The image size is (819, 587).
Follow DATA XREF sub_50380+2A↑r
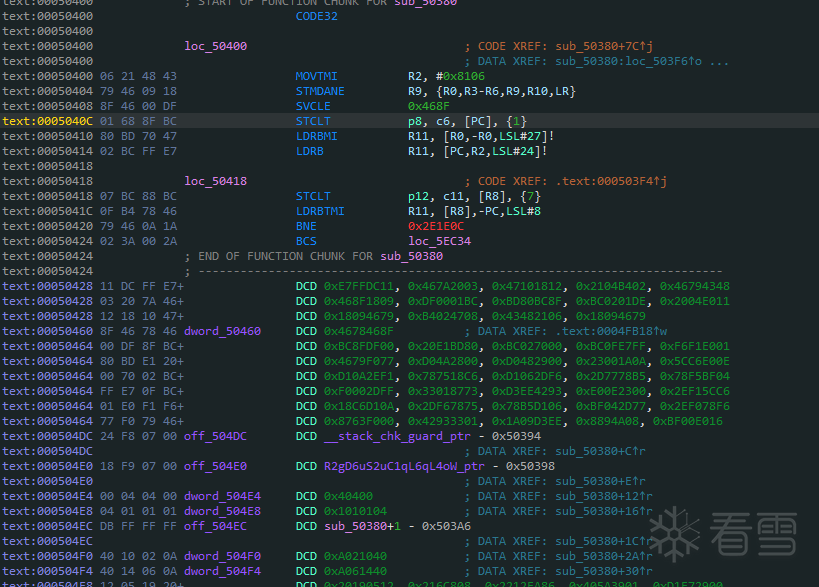tap(604, 556)
